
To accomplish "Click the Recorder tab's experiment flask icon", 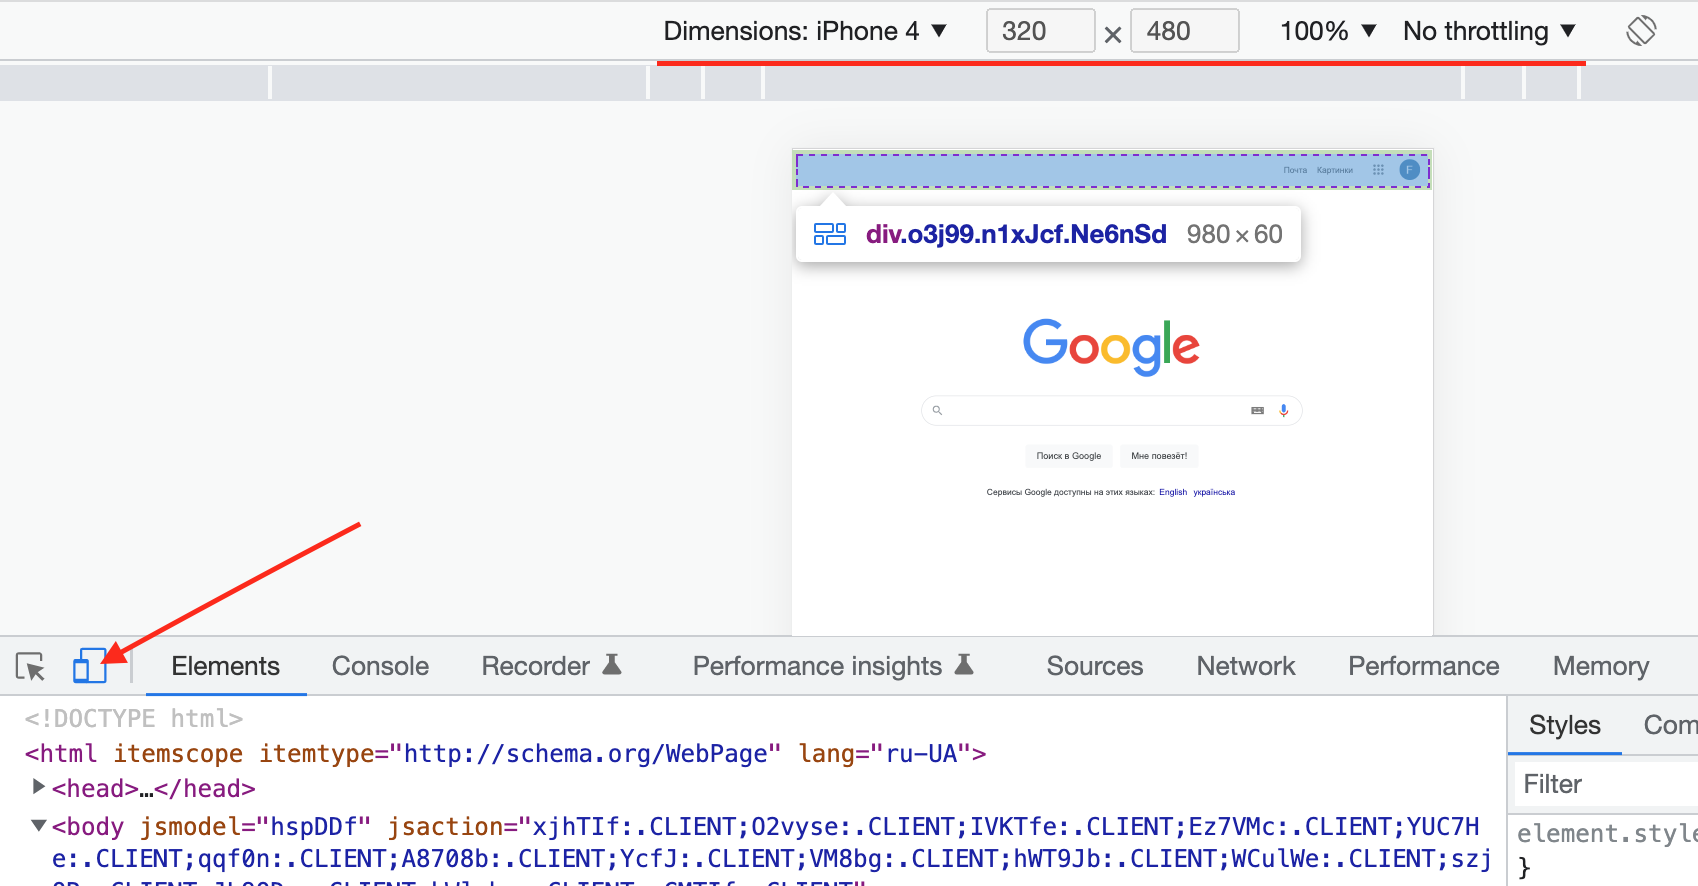I will [x=612, y=664].
